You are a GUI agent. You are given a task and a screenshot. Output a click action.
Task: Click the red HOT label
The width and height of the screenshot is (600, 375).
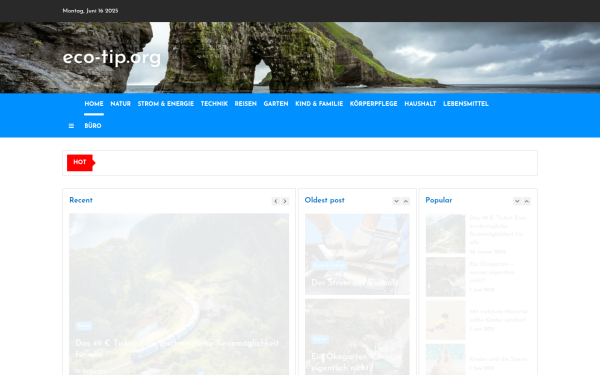pos(80,162)
